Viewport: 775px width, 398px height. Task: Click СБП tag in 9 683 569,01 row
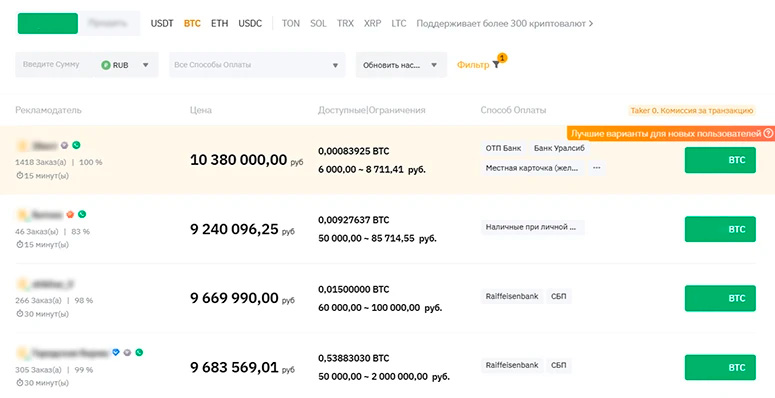[x=559, y=365]
